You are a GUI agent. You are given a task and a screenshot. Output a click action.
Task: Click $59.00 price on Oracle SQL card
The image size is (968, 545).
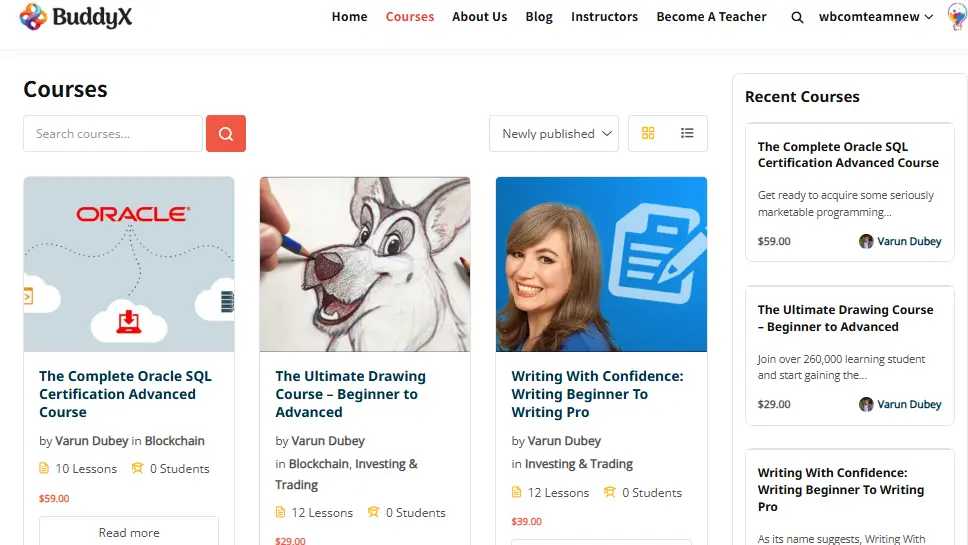coord(54,498)
